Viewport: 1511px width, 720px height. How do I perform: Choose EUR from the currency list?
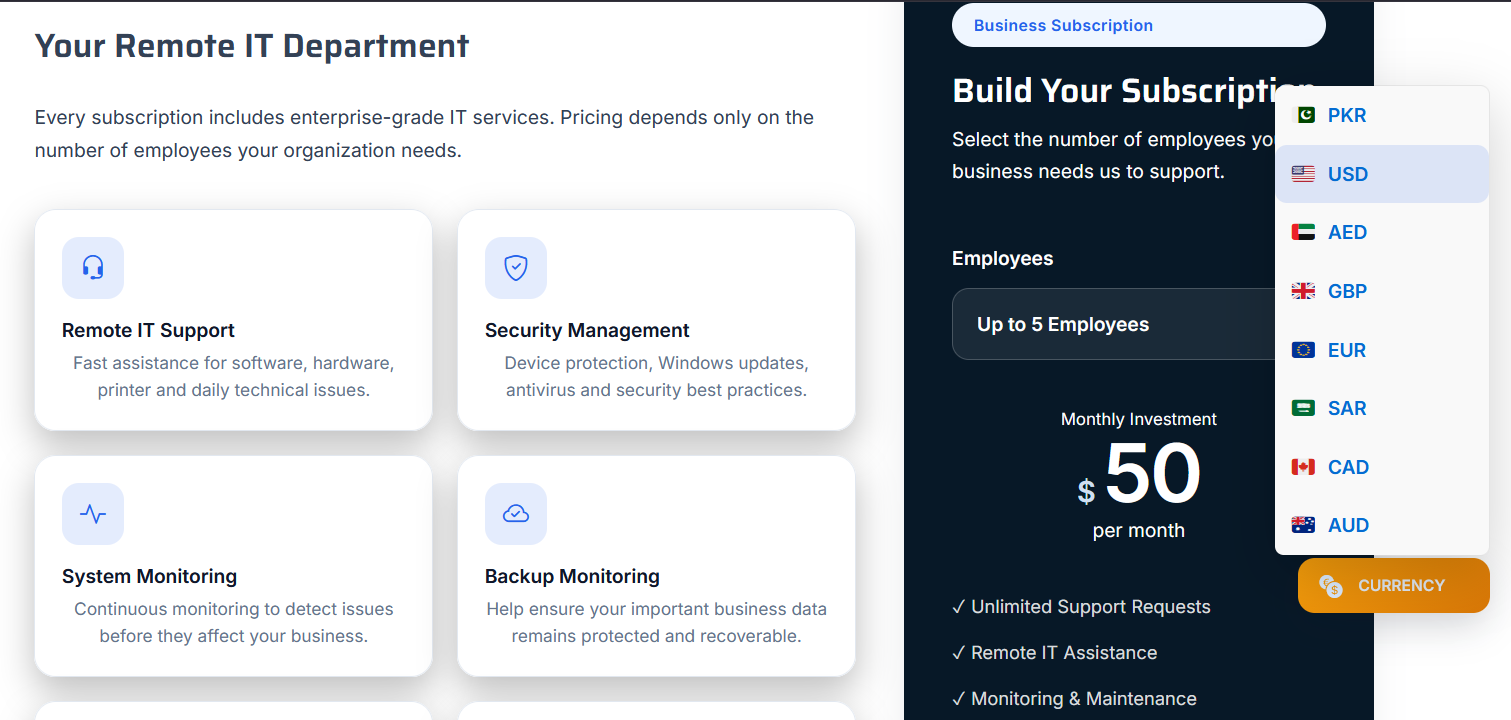1382,350
